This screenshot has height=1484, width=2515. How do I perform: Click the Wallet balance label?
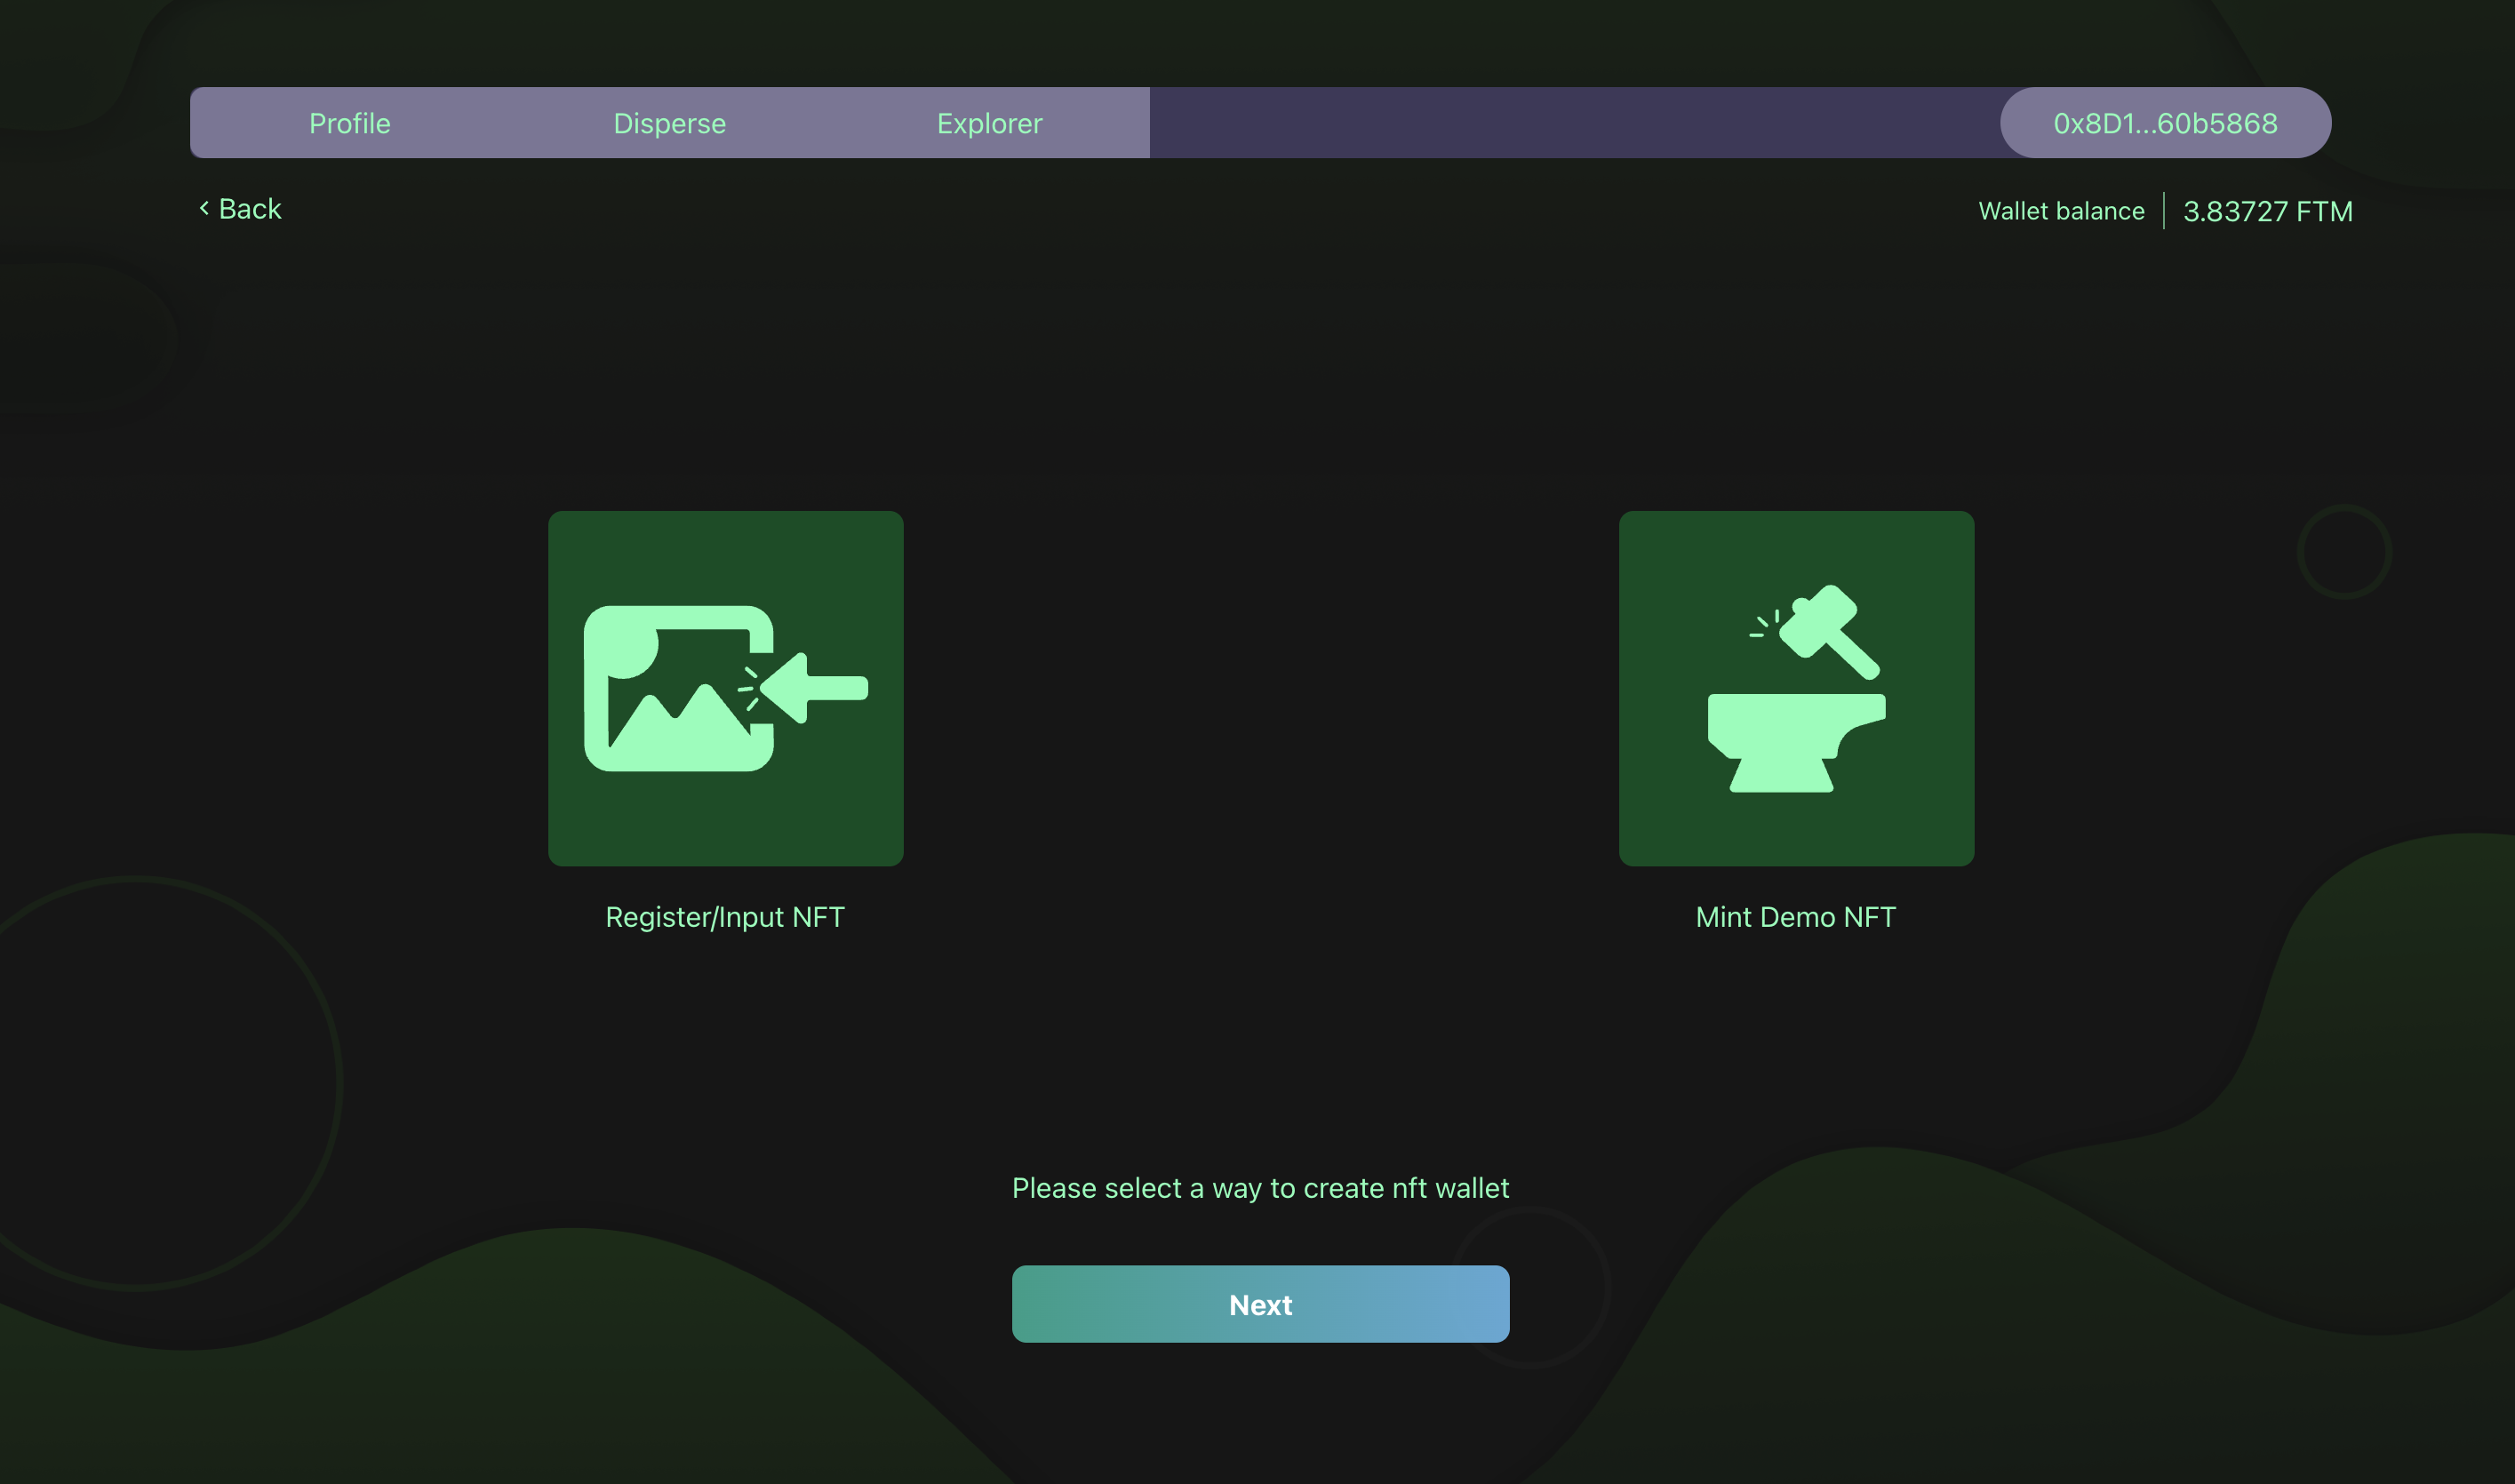click(2061, 211)
